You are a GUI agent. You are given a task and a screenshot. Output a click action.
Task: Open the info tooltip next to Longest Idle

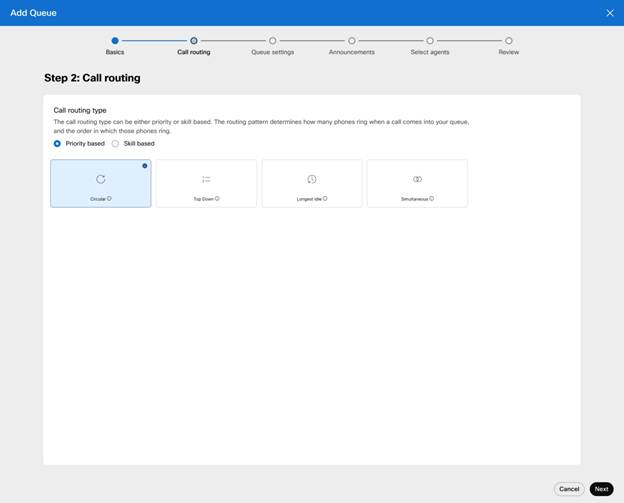pos(325,198)
